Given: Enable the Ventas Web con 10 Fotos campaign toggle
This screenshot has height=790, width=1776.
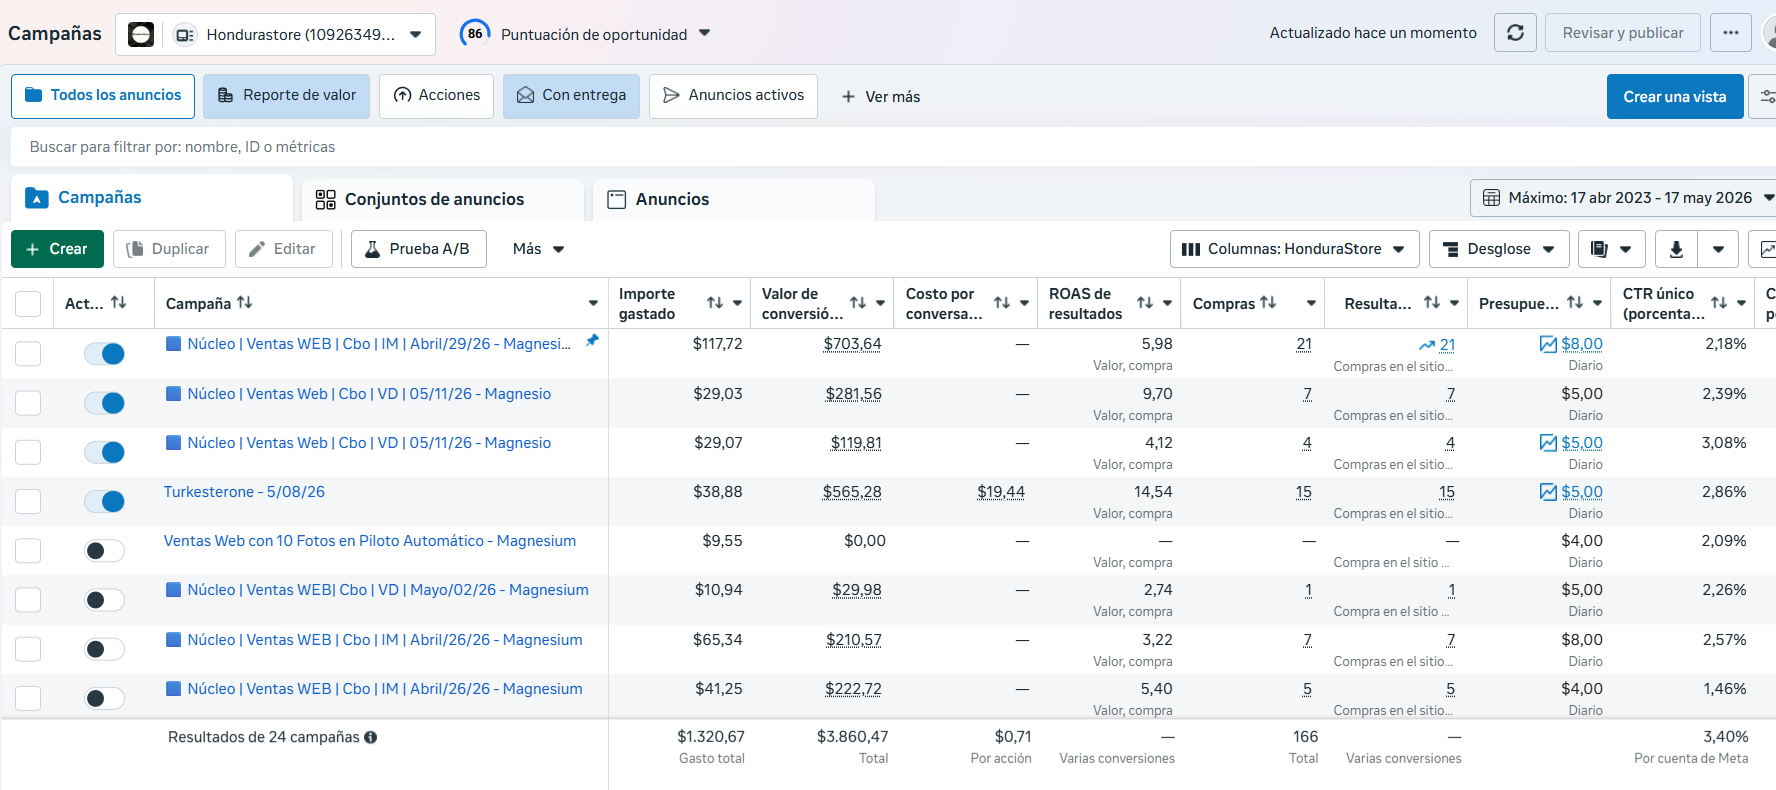Looking at the screenshot, I should (104, 550).
